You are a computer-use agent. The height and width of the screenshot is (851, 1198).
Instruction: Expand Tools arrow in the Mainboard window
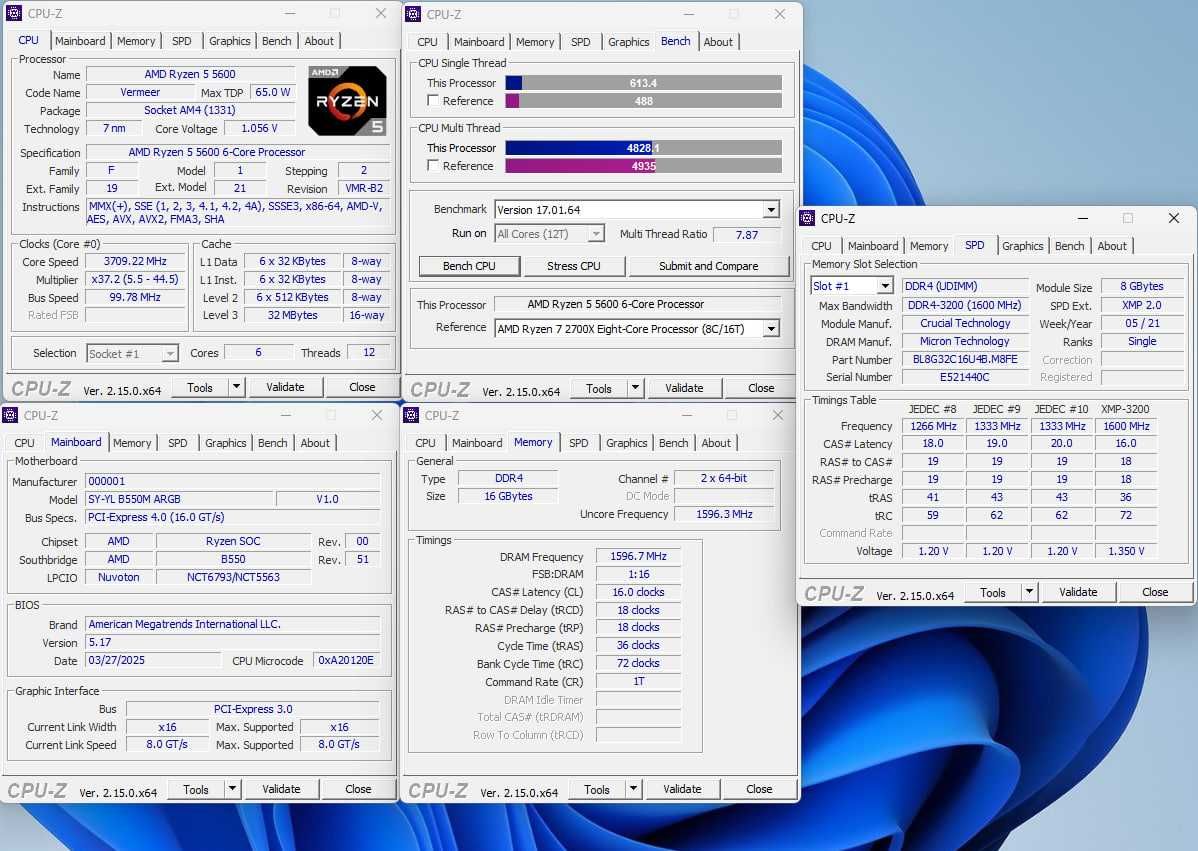232,789
